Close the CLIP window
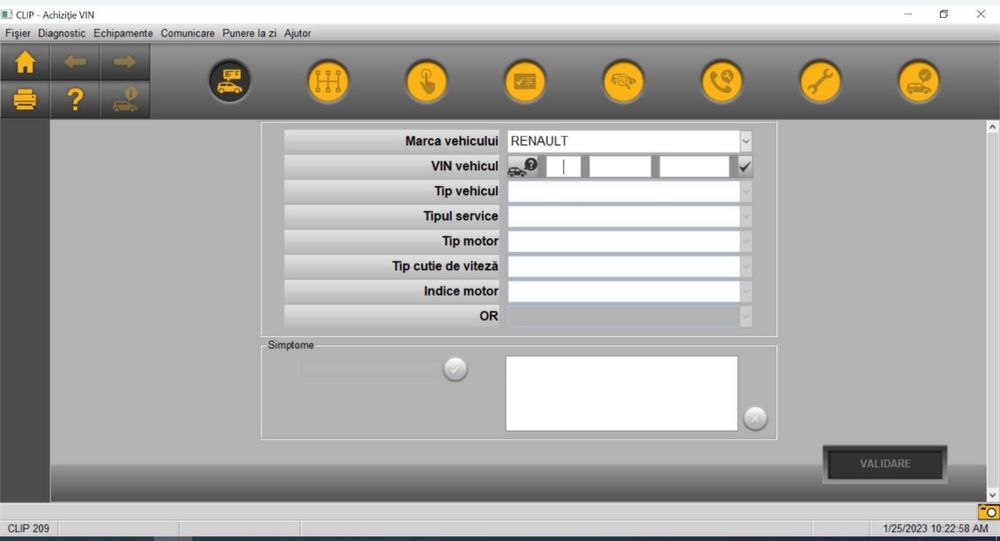1000x541 pixels. click(x=981, y=14)
